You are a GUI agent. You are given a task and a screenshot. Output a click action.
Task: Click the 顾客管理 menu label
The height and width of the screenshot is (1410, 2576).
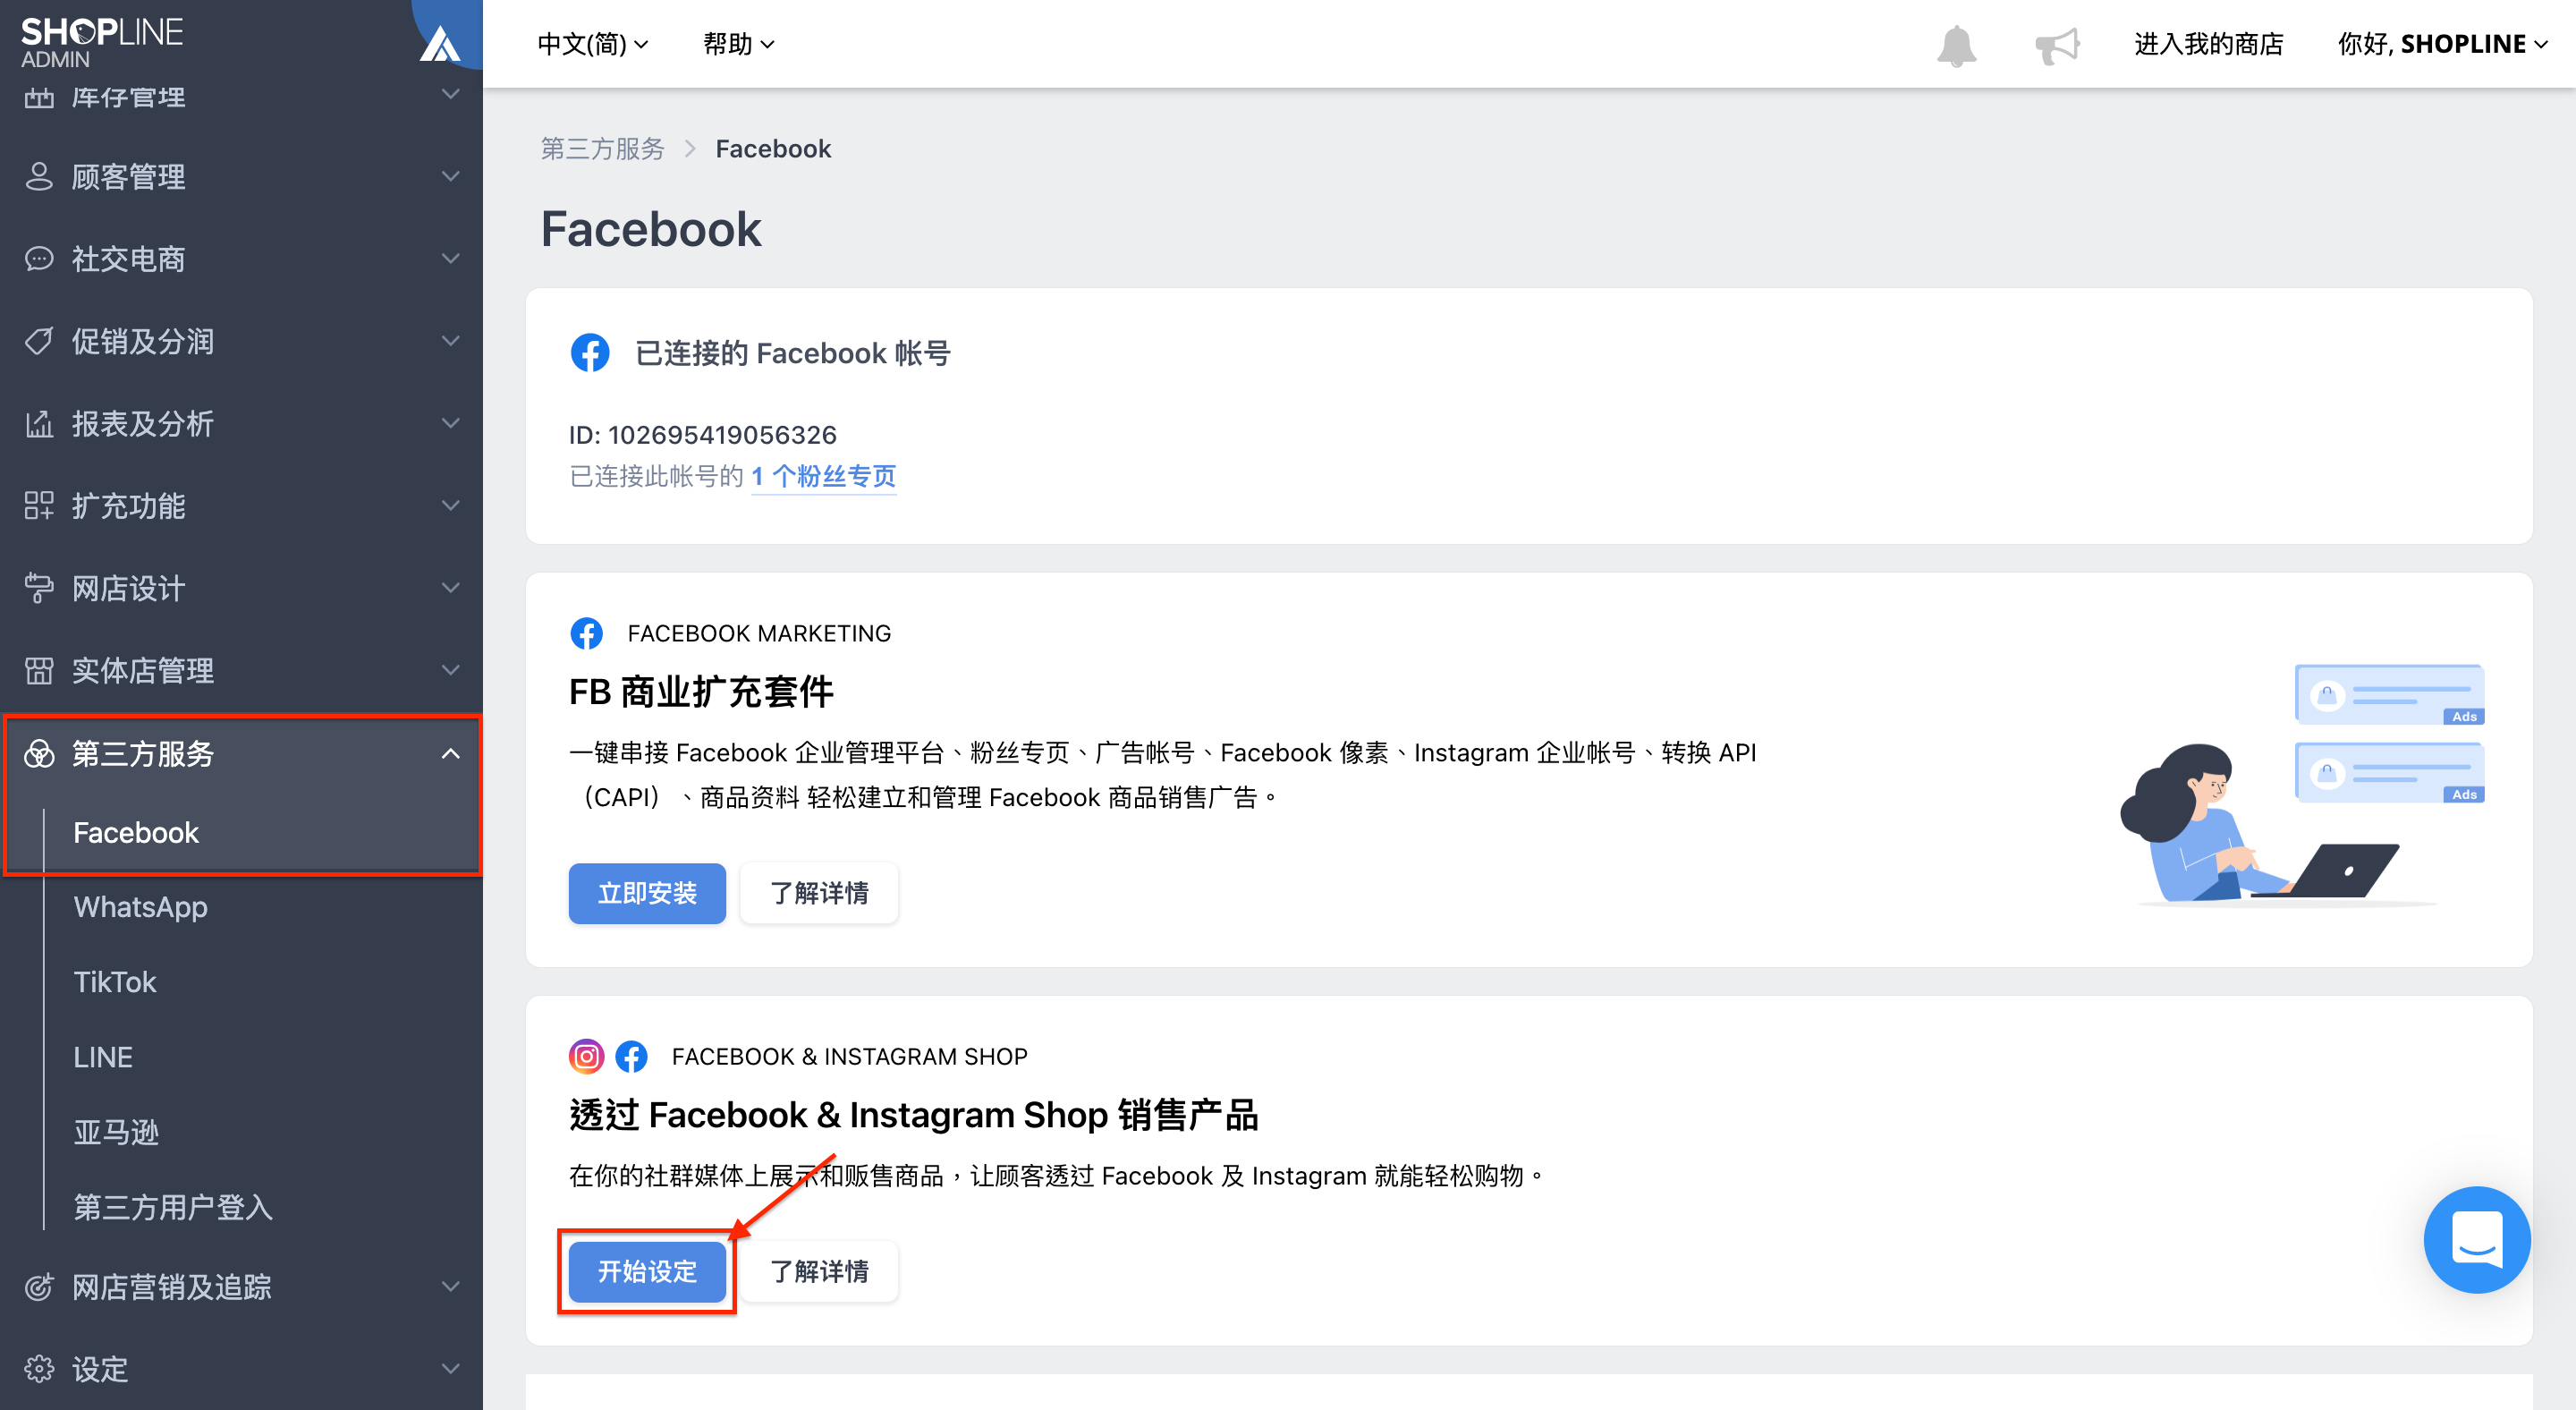point(128,177)
